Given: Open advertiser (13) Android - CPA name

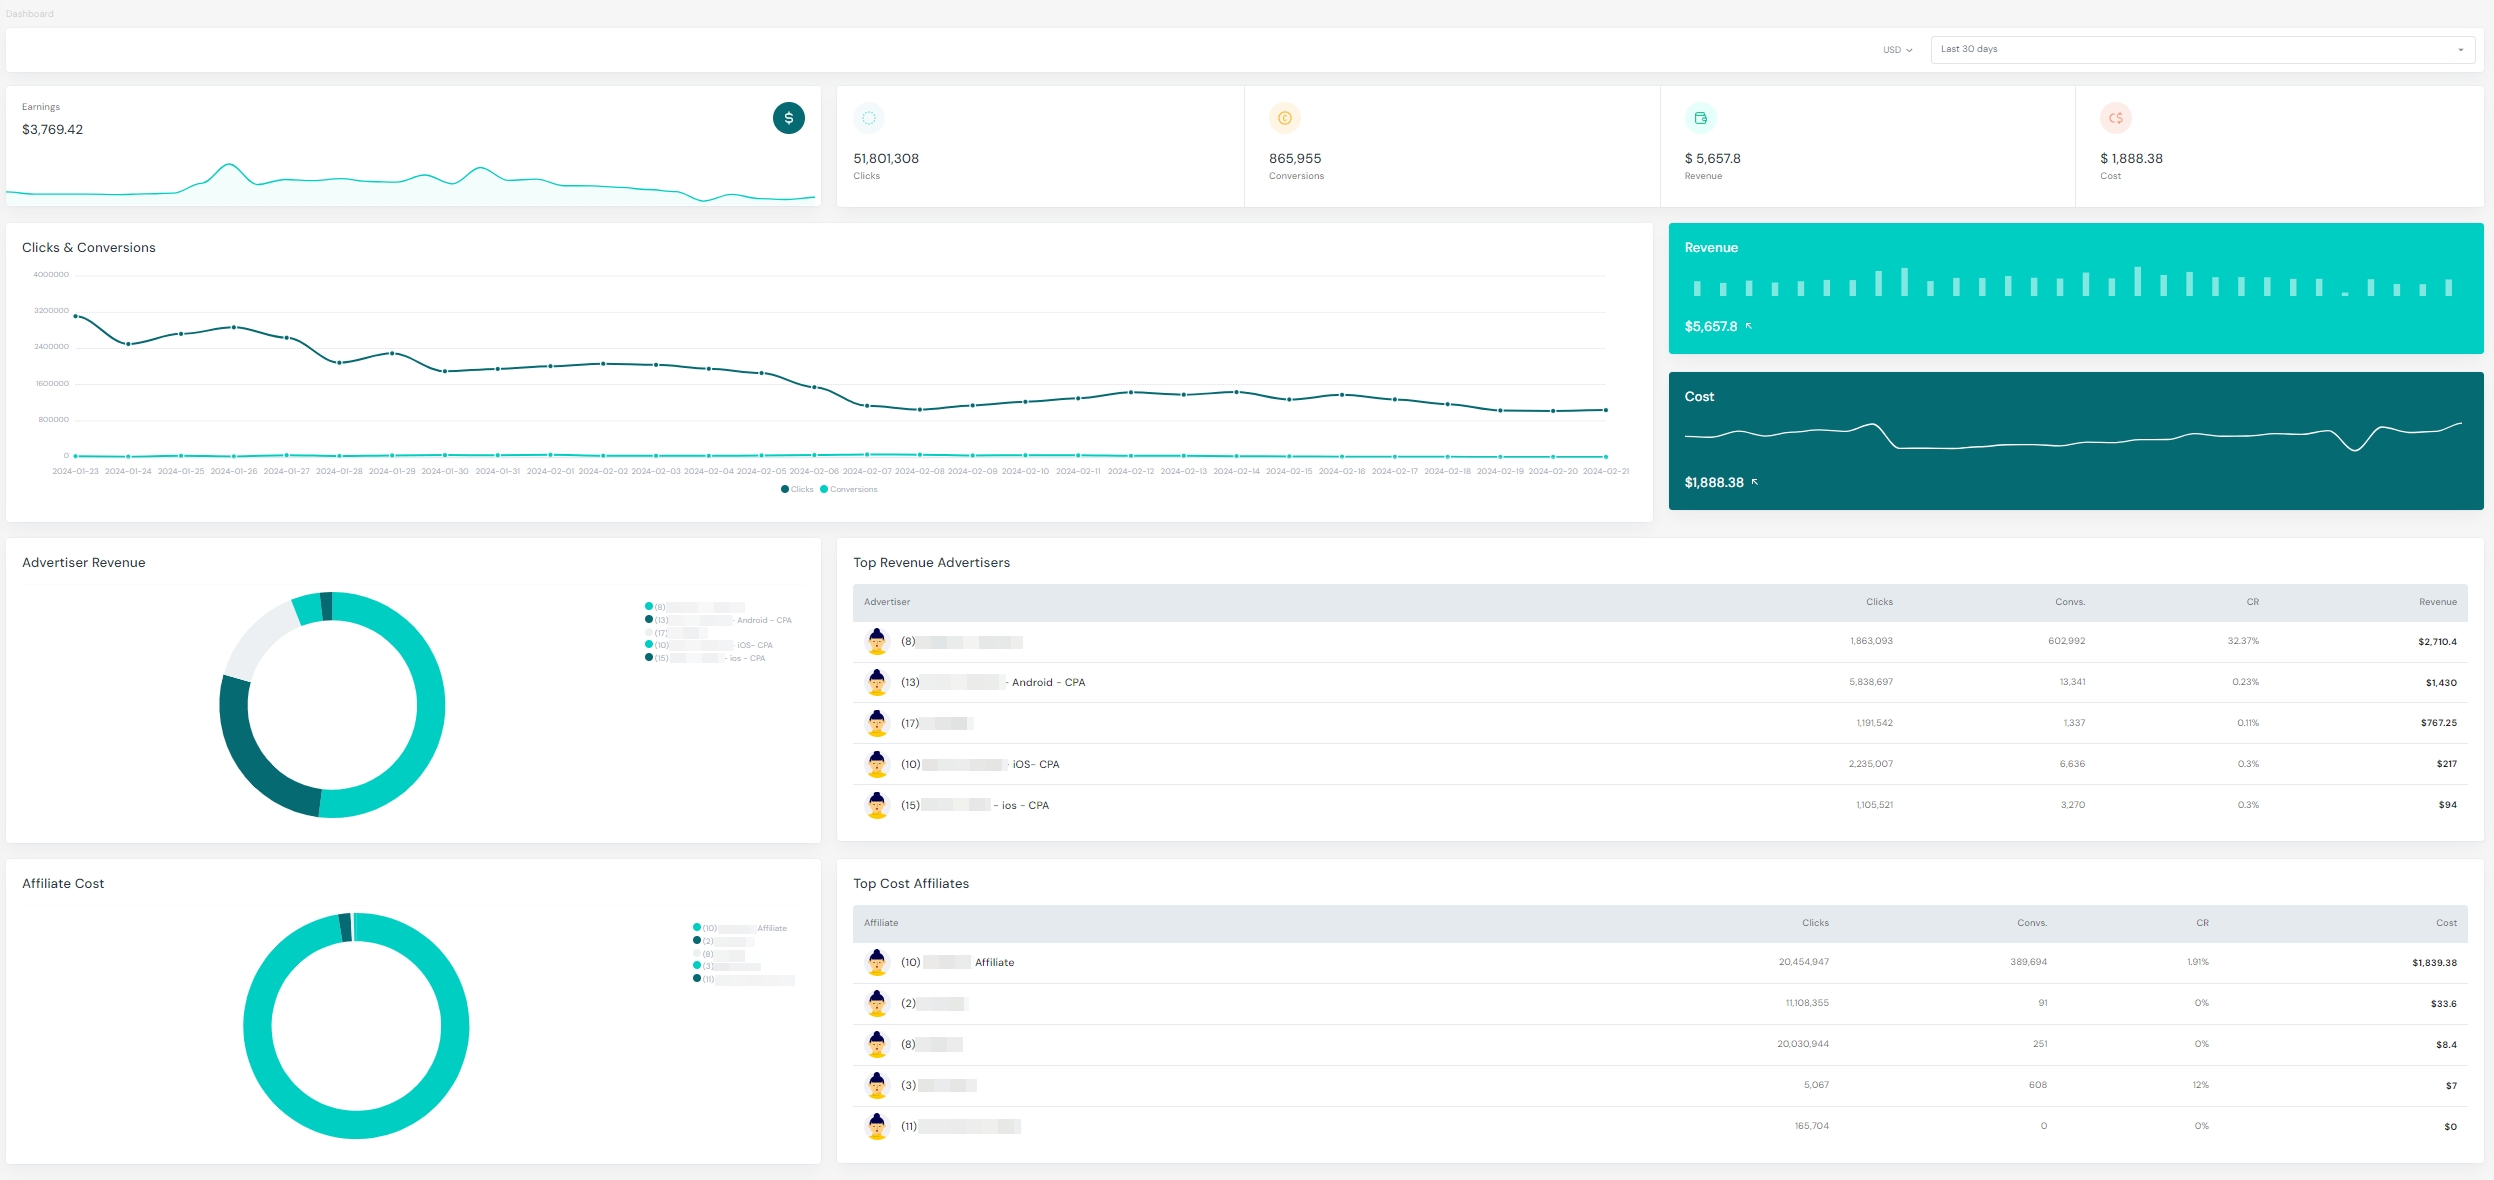Looking at the screenshot, I should pyautogui.click(x=993, y=682).
